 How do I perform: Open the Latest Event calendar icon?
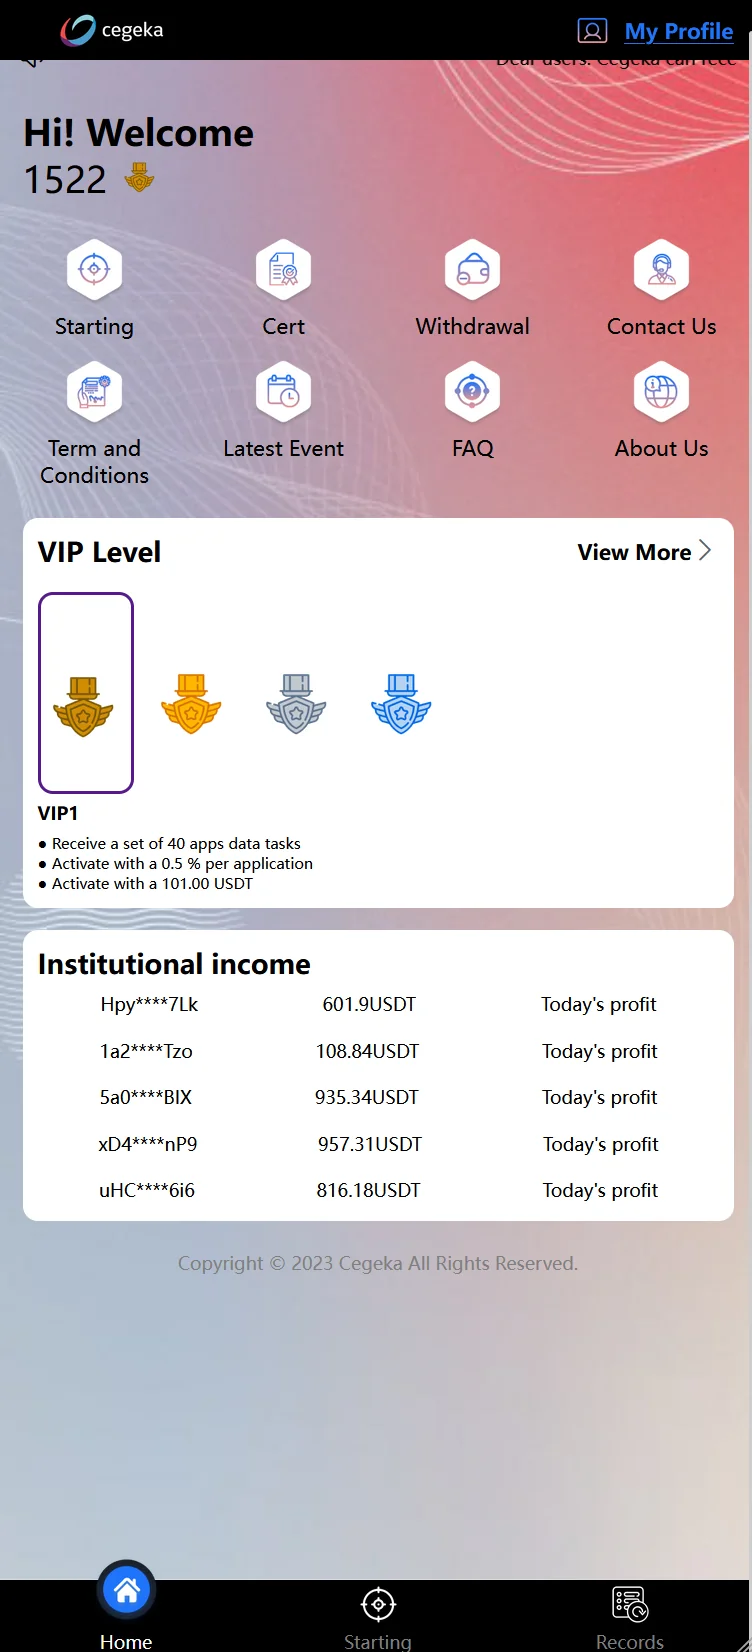coord(283,392)
